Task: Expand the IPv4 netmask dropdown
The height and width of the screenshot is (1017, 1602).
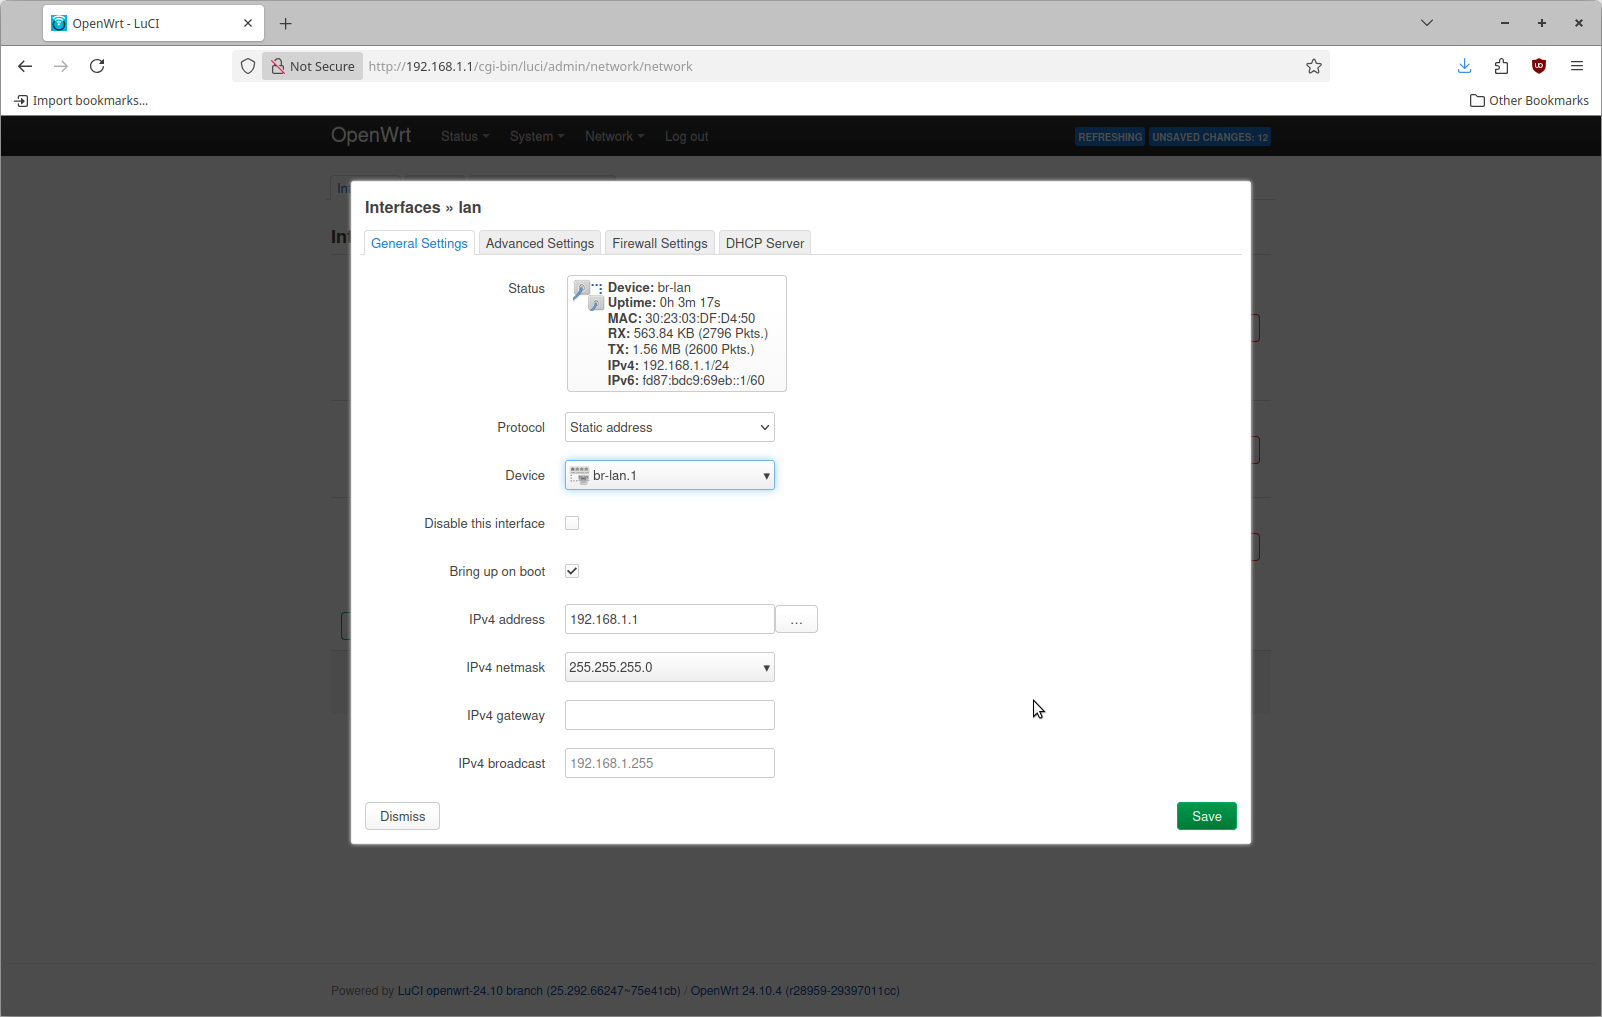Action: click(x=669, y=667)
